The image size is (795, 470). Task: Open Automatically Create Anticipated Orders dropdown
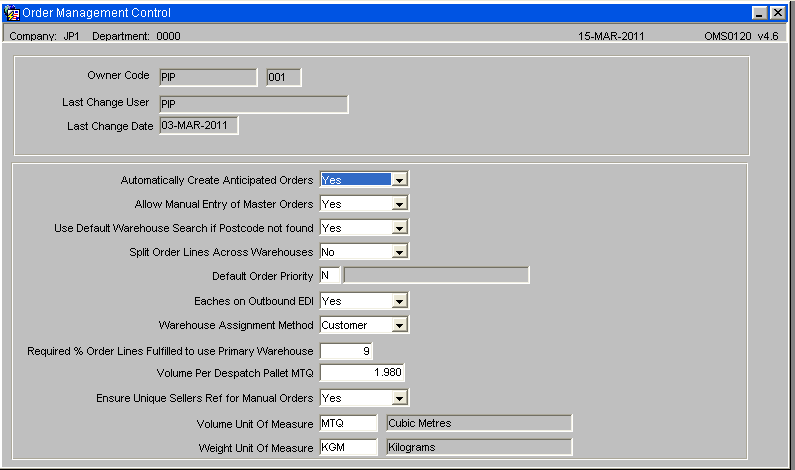coord(400,180)
